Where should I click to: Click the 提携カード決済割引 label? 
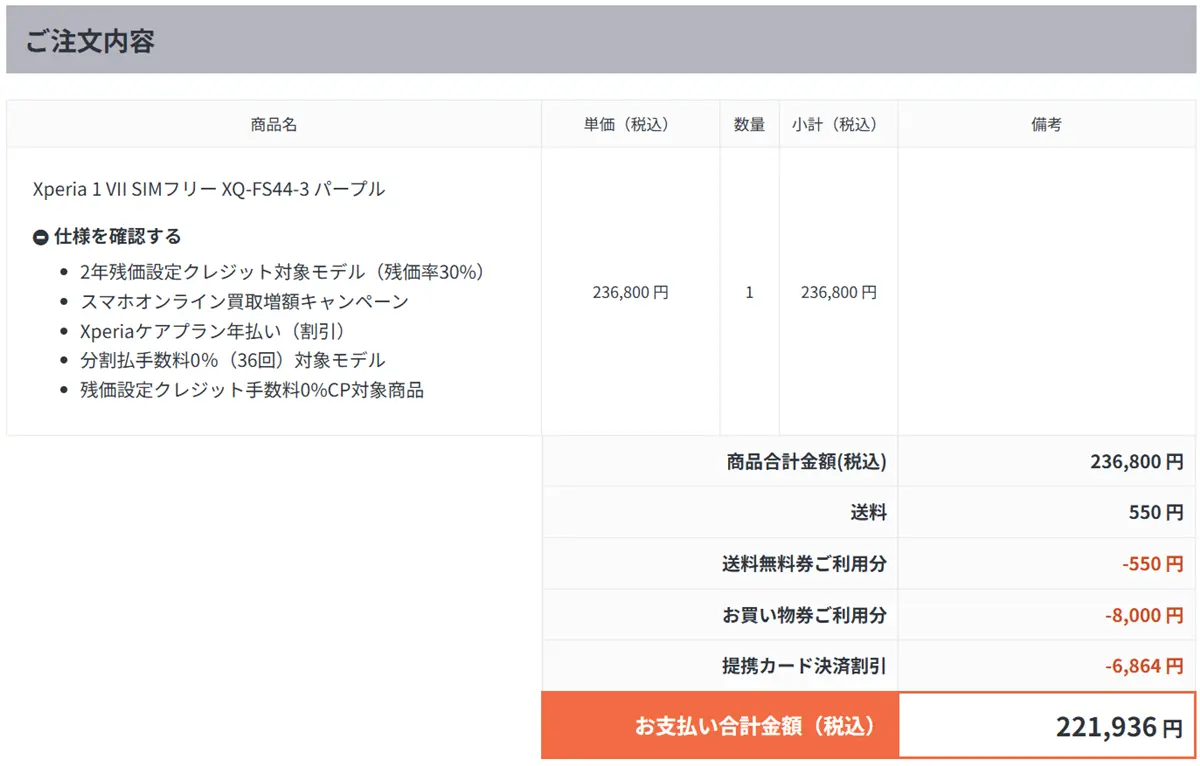804,666
